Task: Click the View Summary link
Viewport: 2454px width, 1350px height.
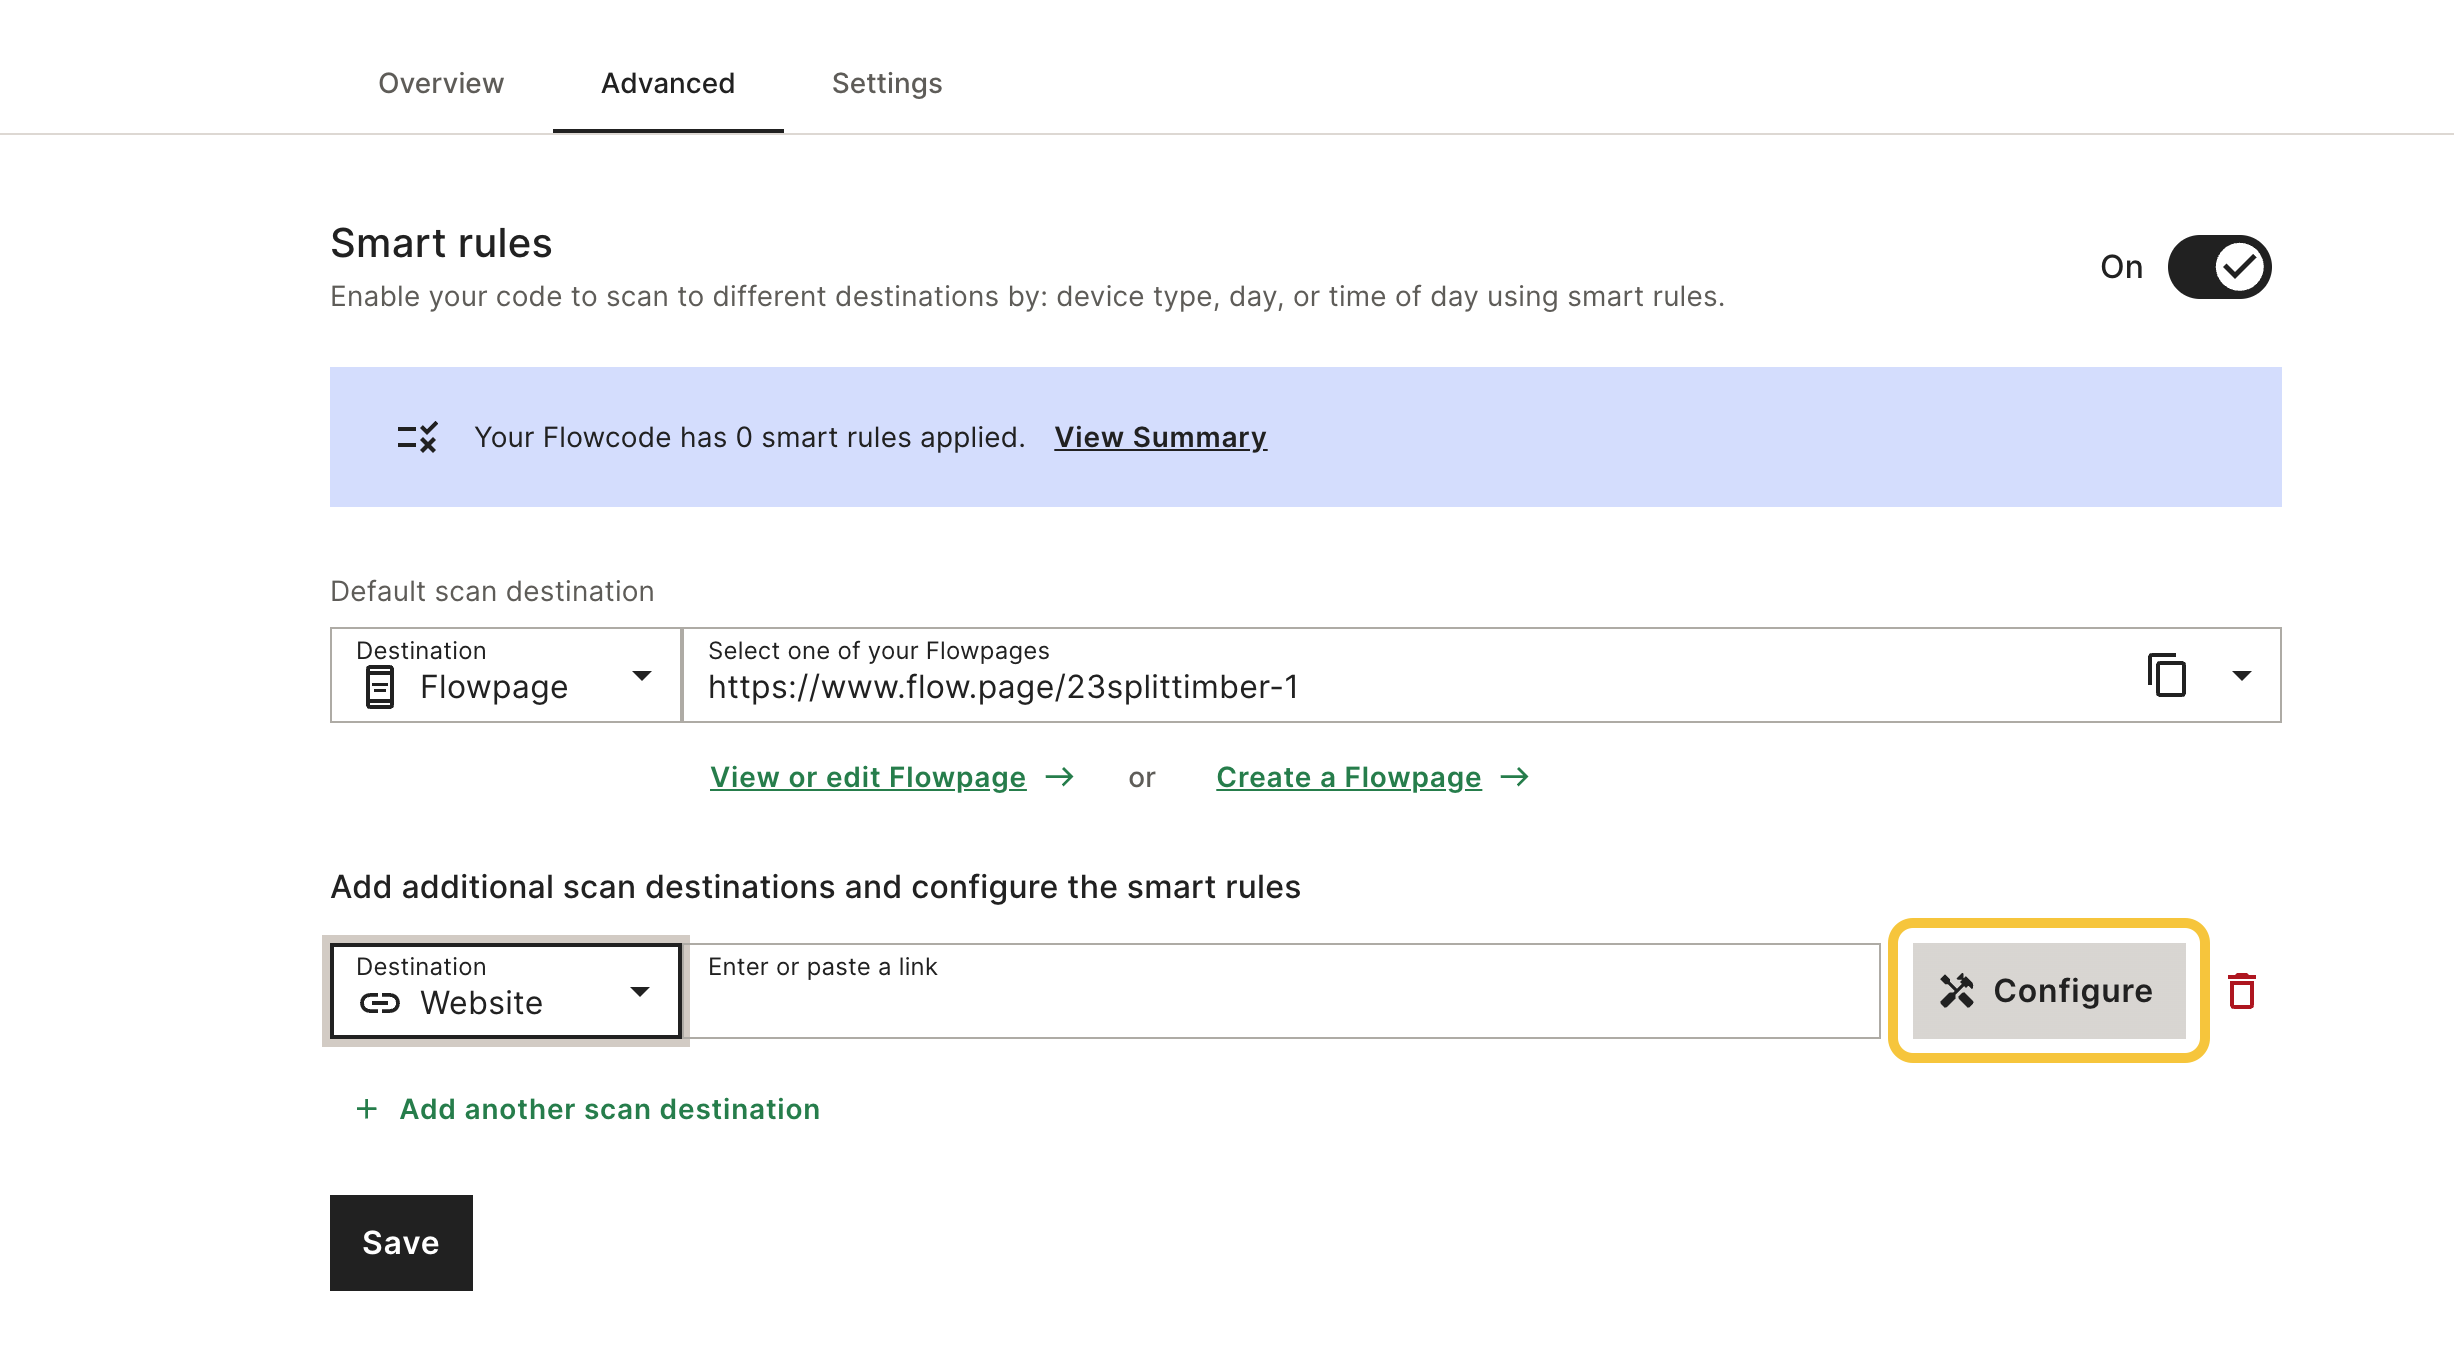Action: [1160, 437]
